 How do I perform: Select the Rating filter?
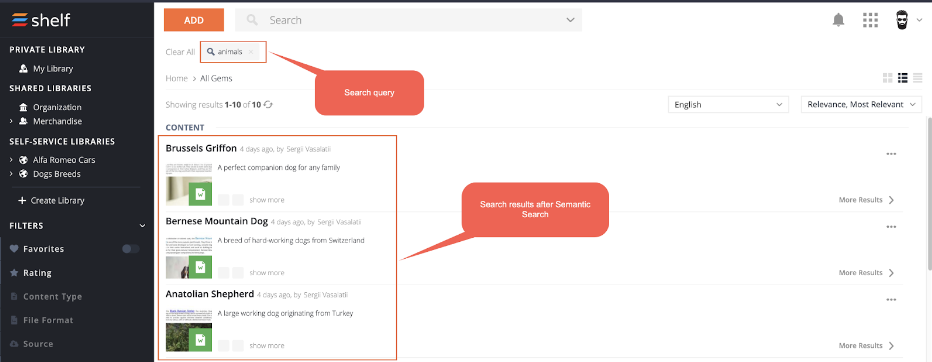[37, 273]
